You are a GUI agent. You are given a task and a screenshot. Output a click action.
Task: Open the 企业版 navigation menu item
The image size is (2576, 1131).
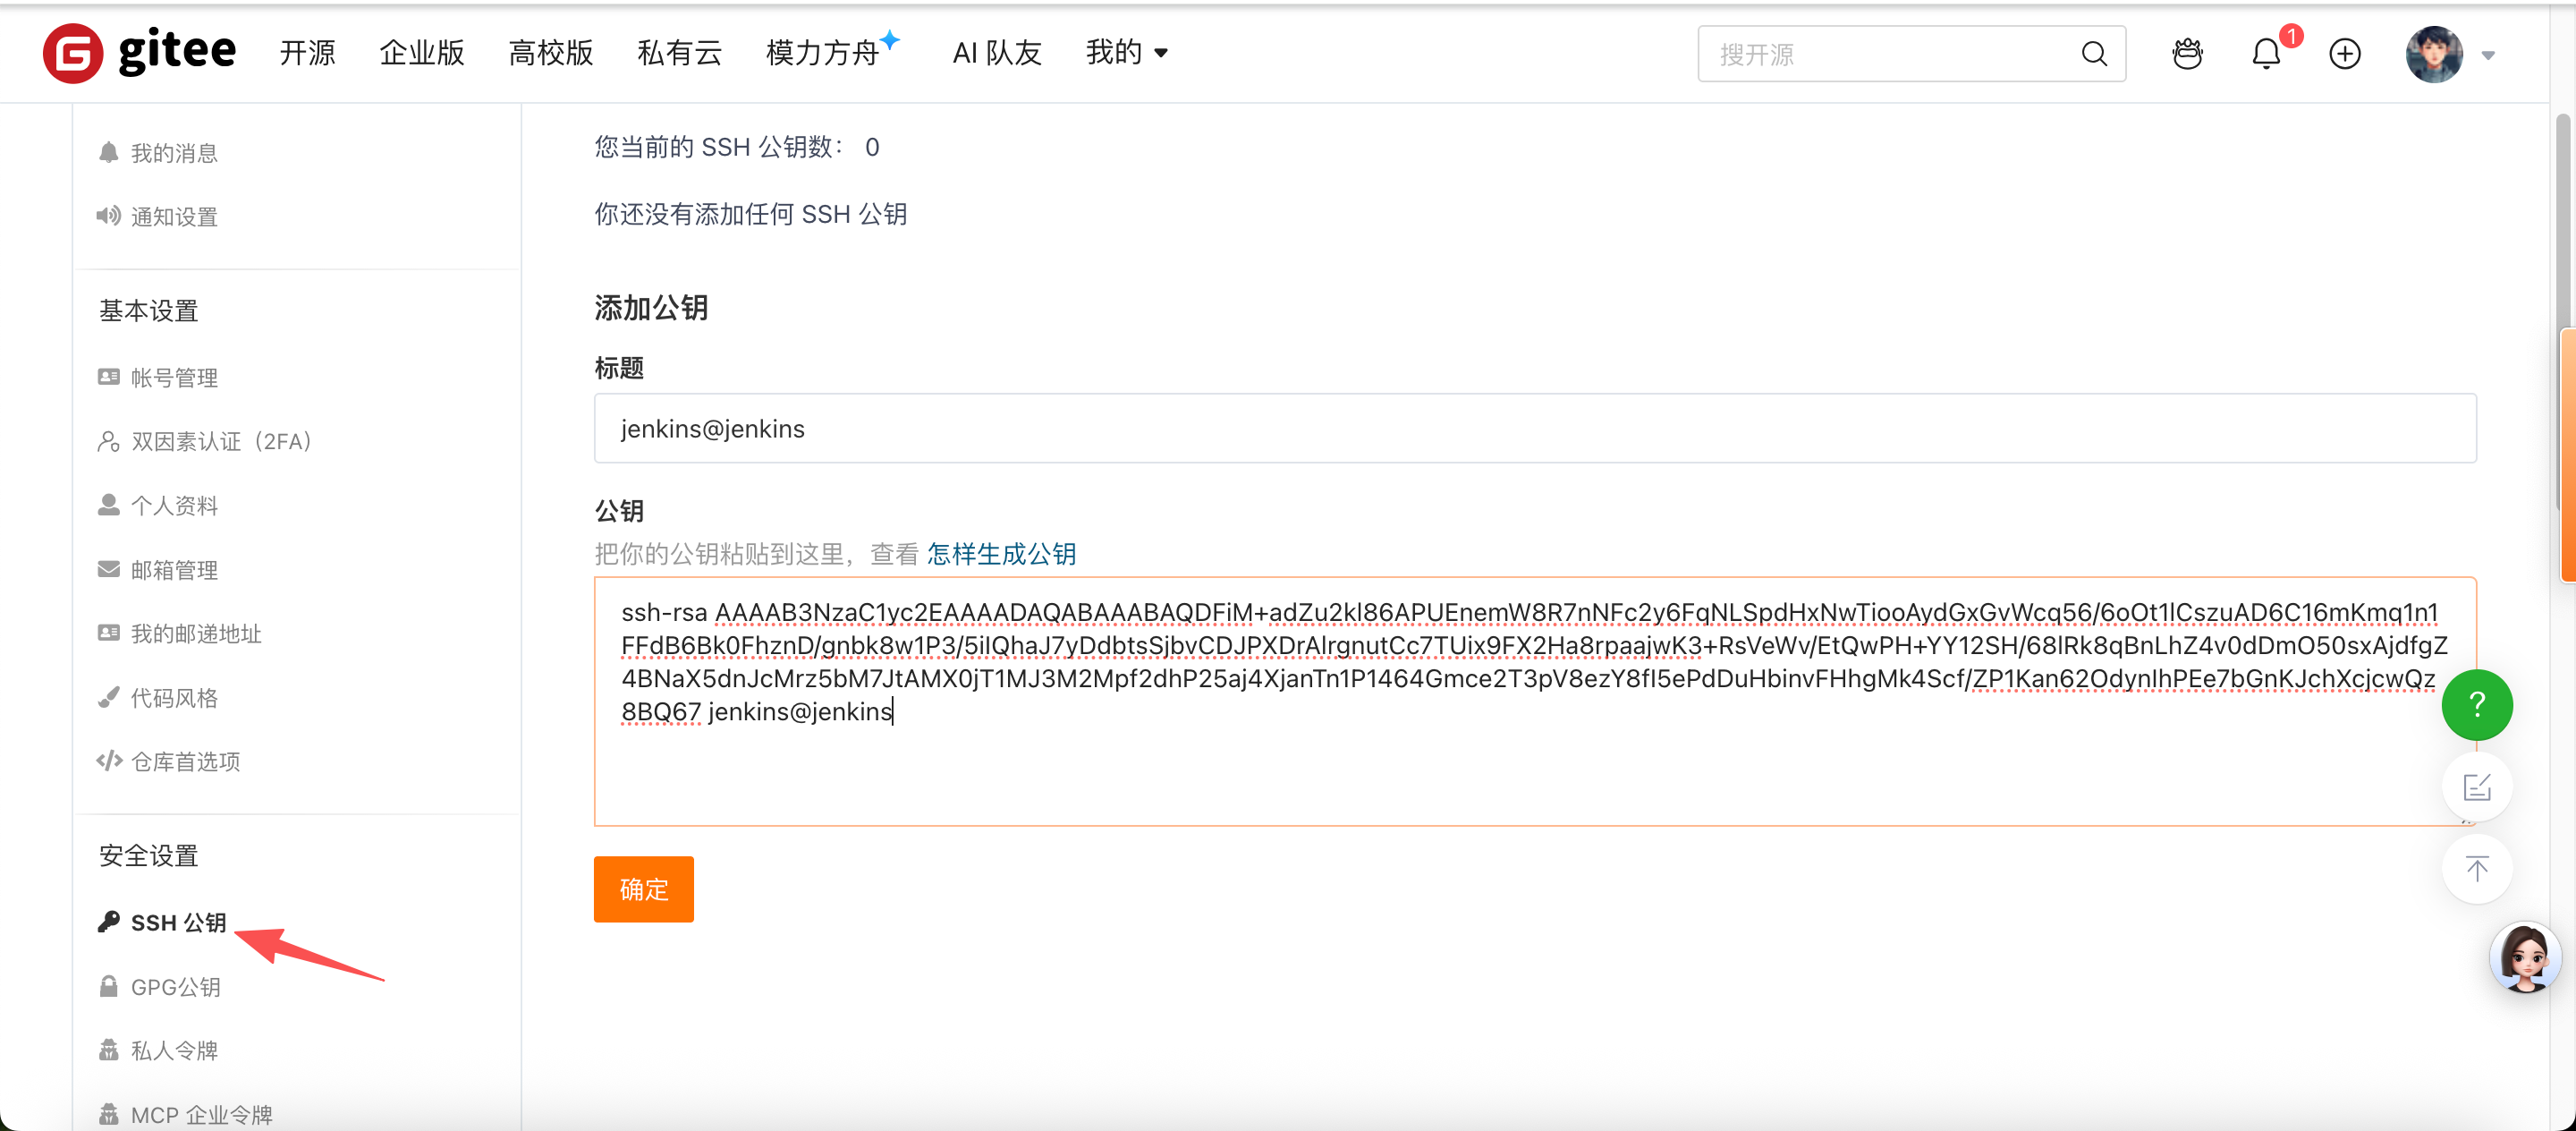pyautogui.click(x=421, y=53)
